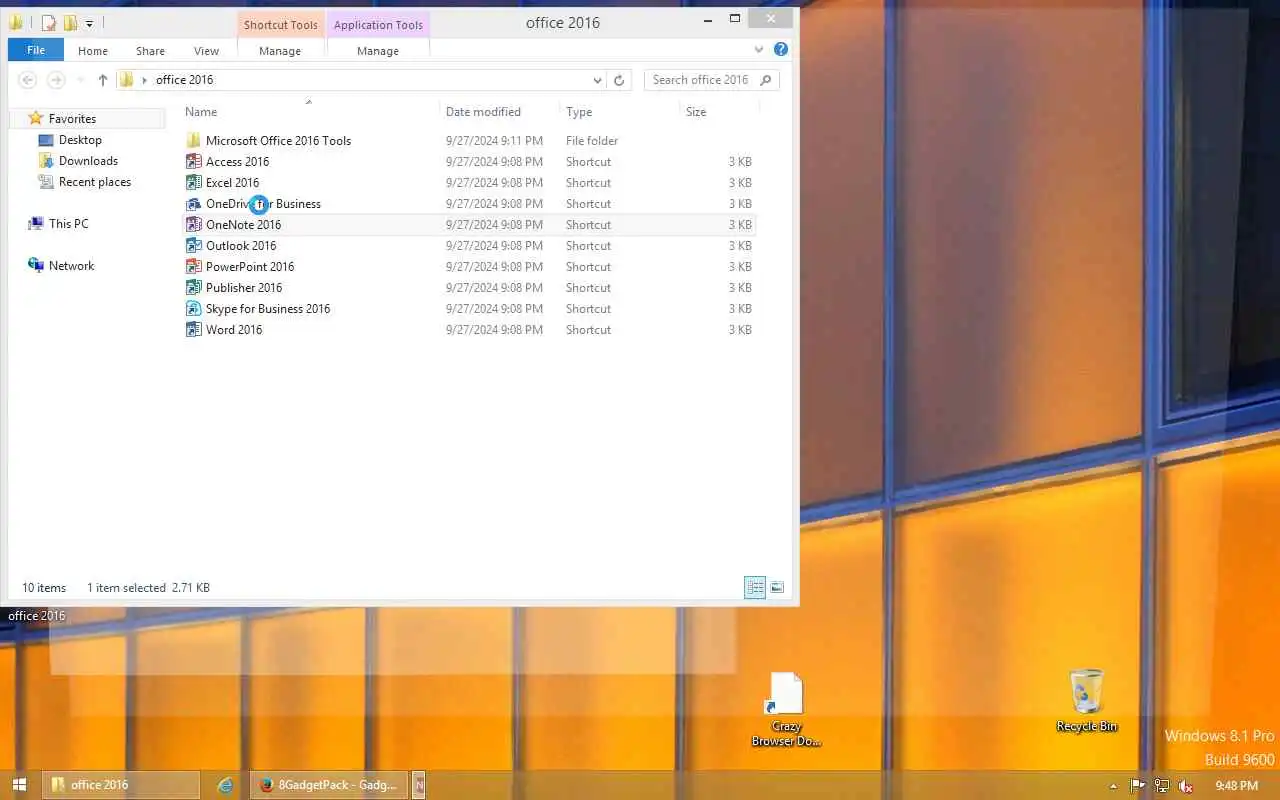Expand the address bar history dropdown

[598, 80]
